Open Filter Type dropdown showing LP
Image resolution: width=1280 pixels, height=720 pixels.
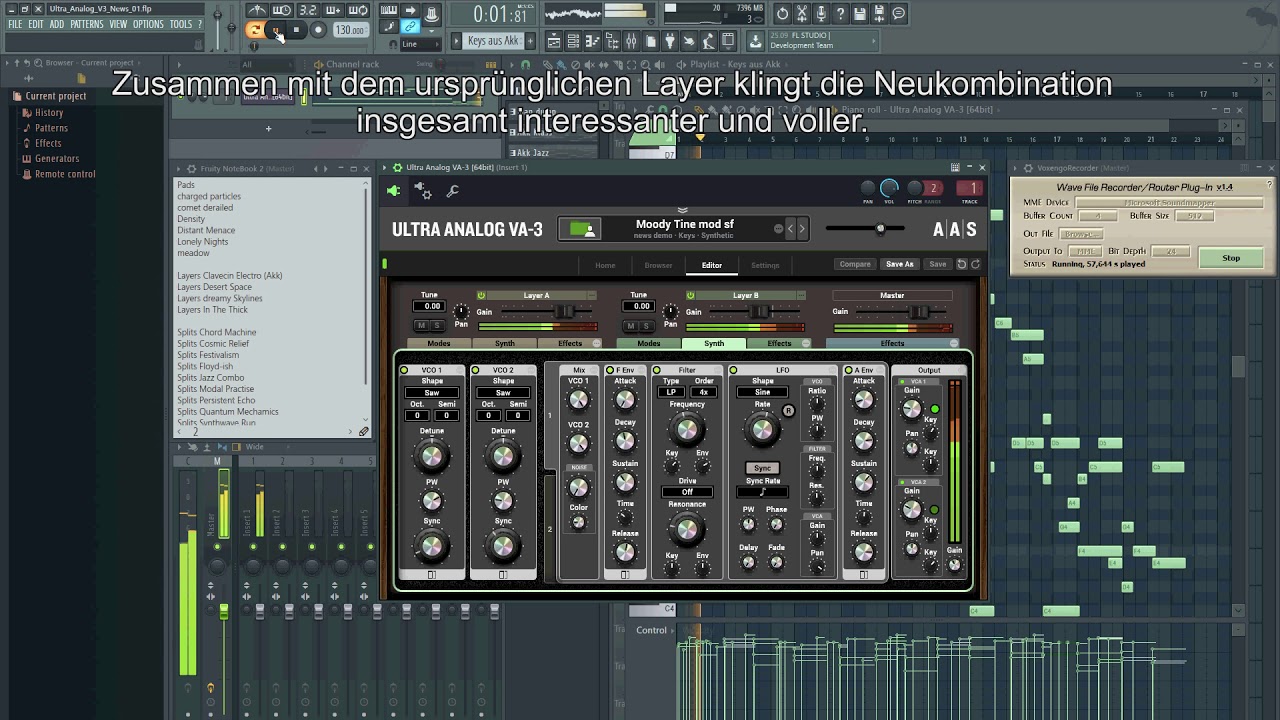[672, 392]
